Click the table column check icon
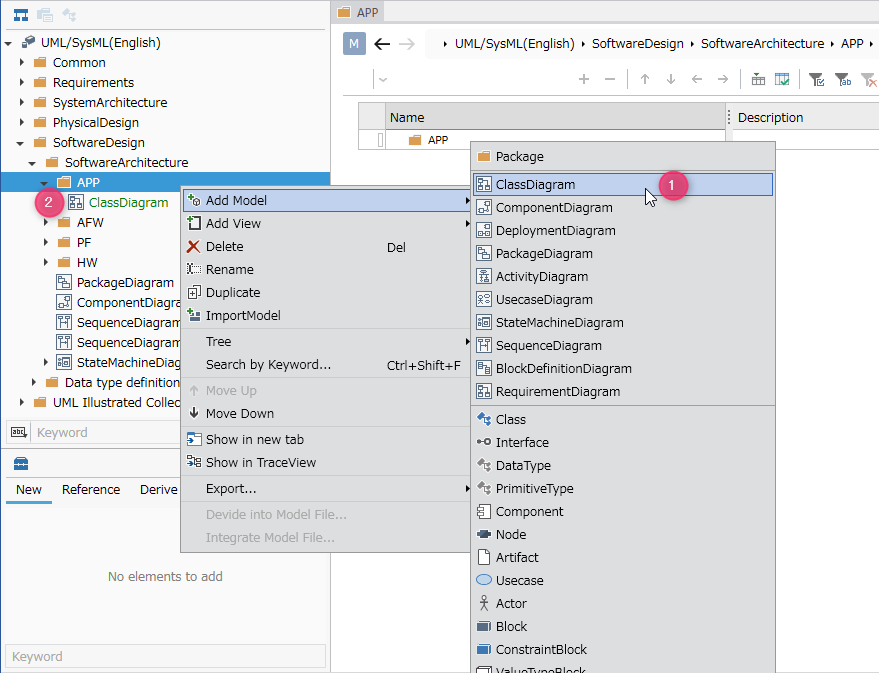This screenshot has height=673, width=879. [782, 80]
